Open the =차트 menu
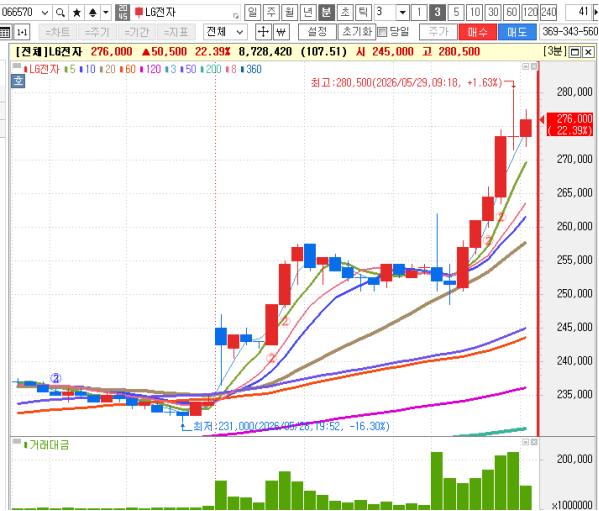 pyautogui.click(x=58, y=32)
